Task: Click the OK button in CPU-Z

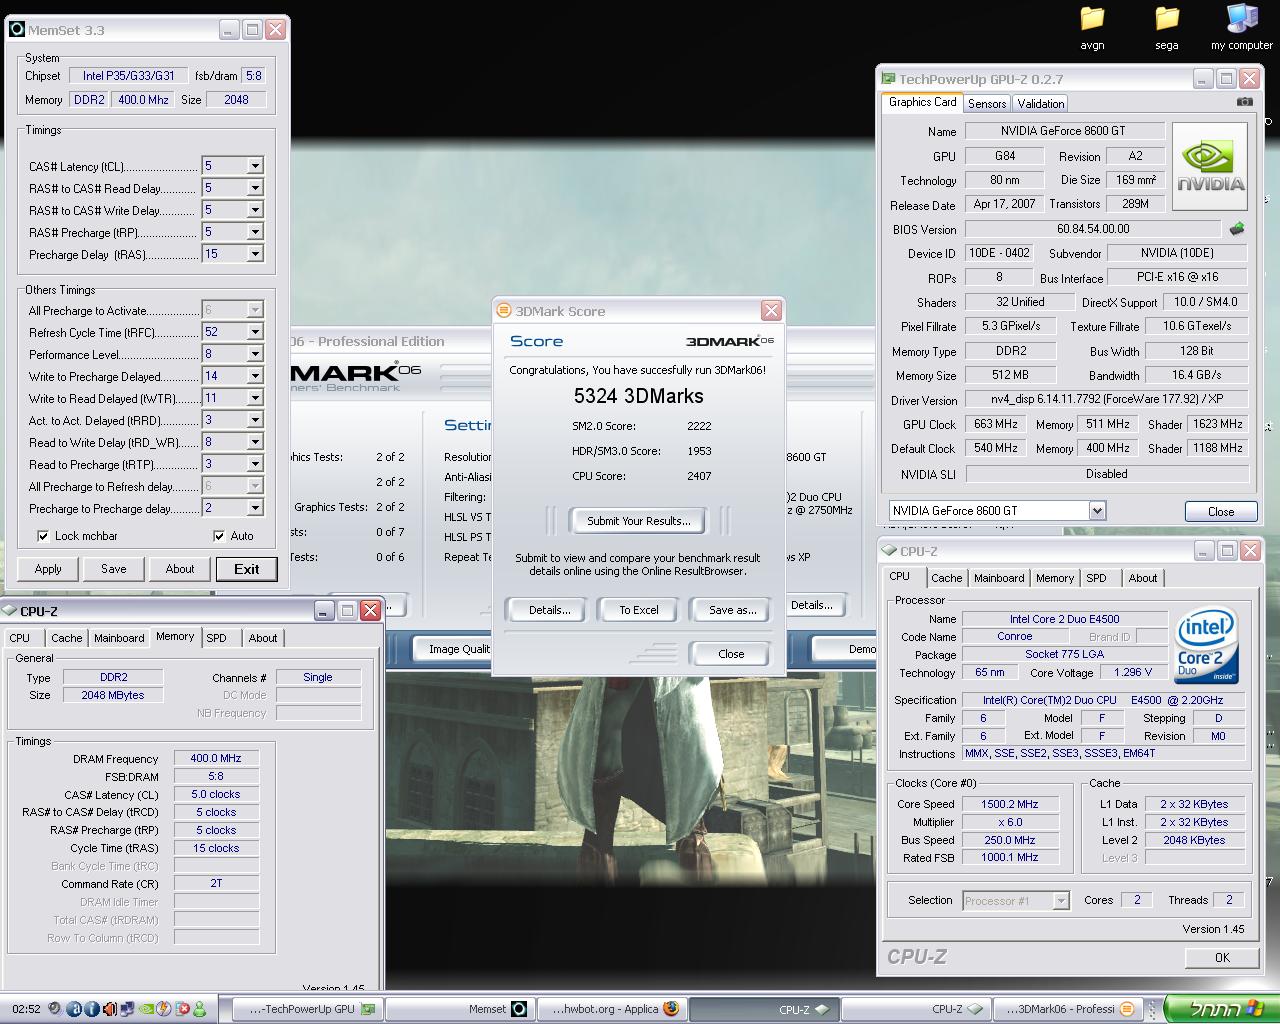Action: click(x=1222, y=957)
